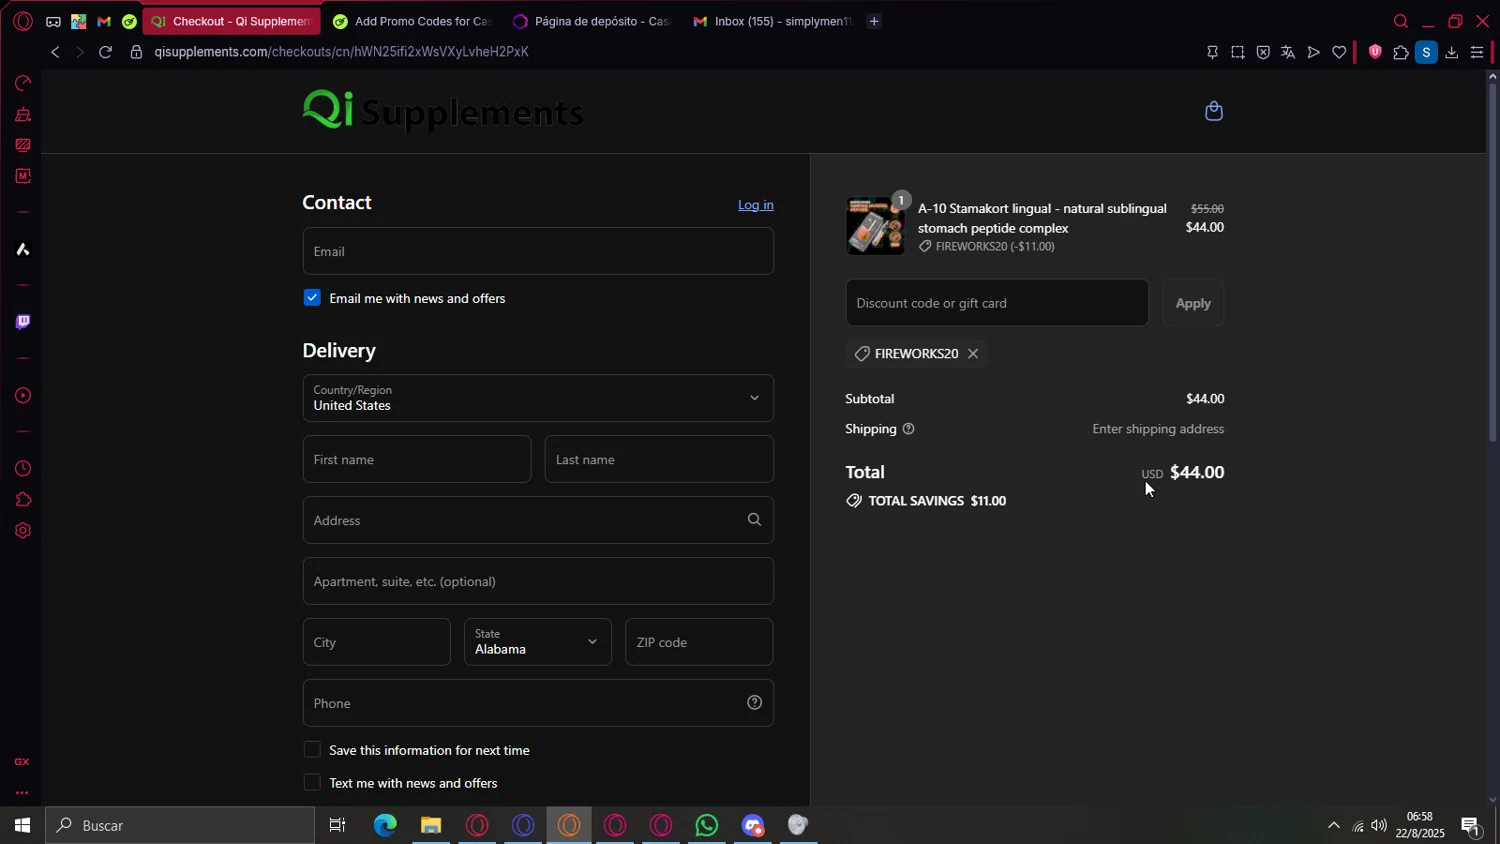Add page to bookmarks heart icon
Screen dimensions: 1500x844
[x=1339, y=52]
